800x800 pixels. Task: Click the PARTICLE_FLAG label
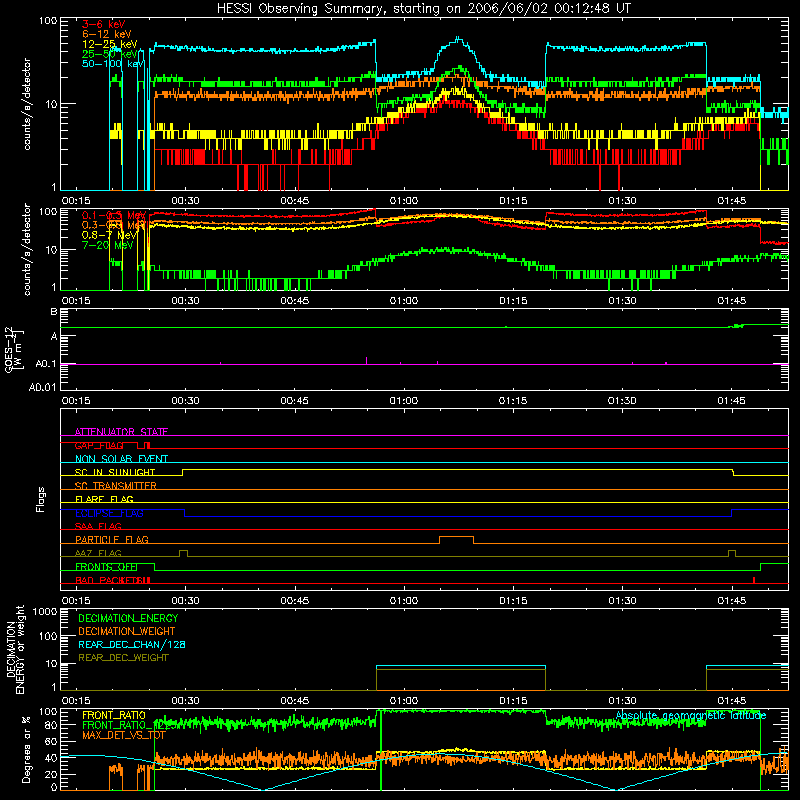(x=112, y=539)
